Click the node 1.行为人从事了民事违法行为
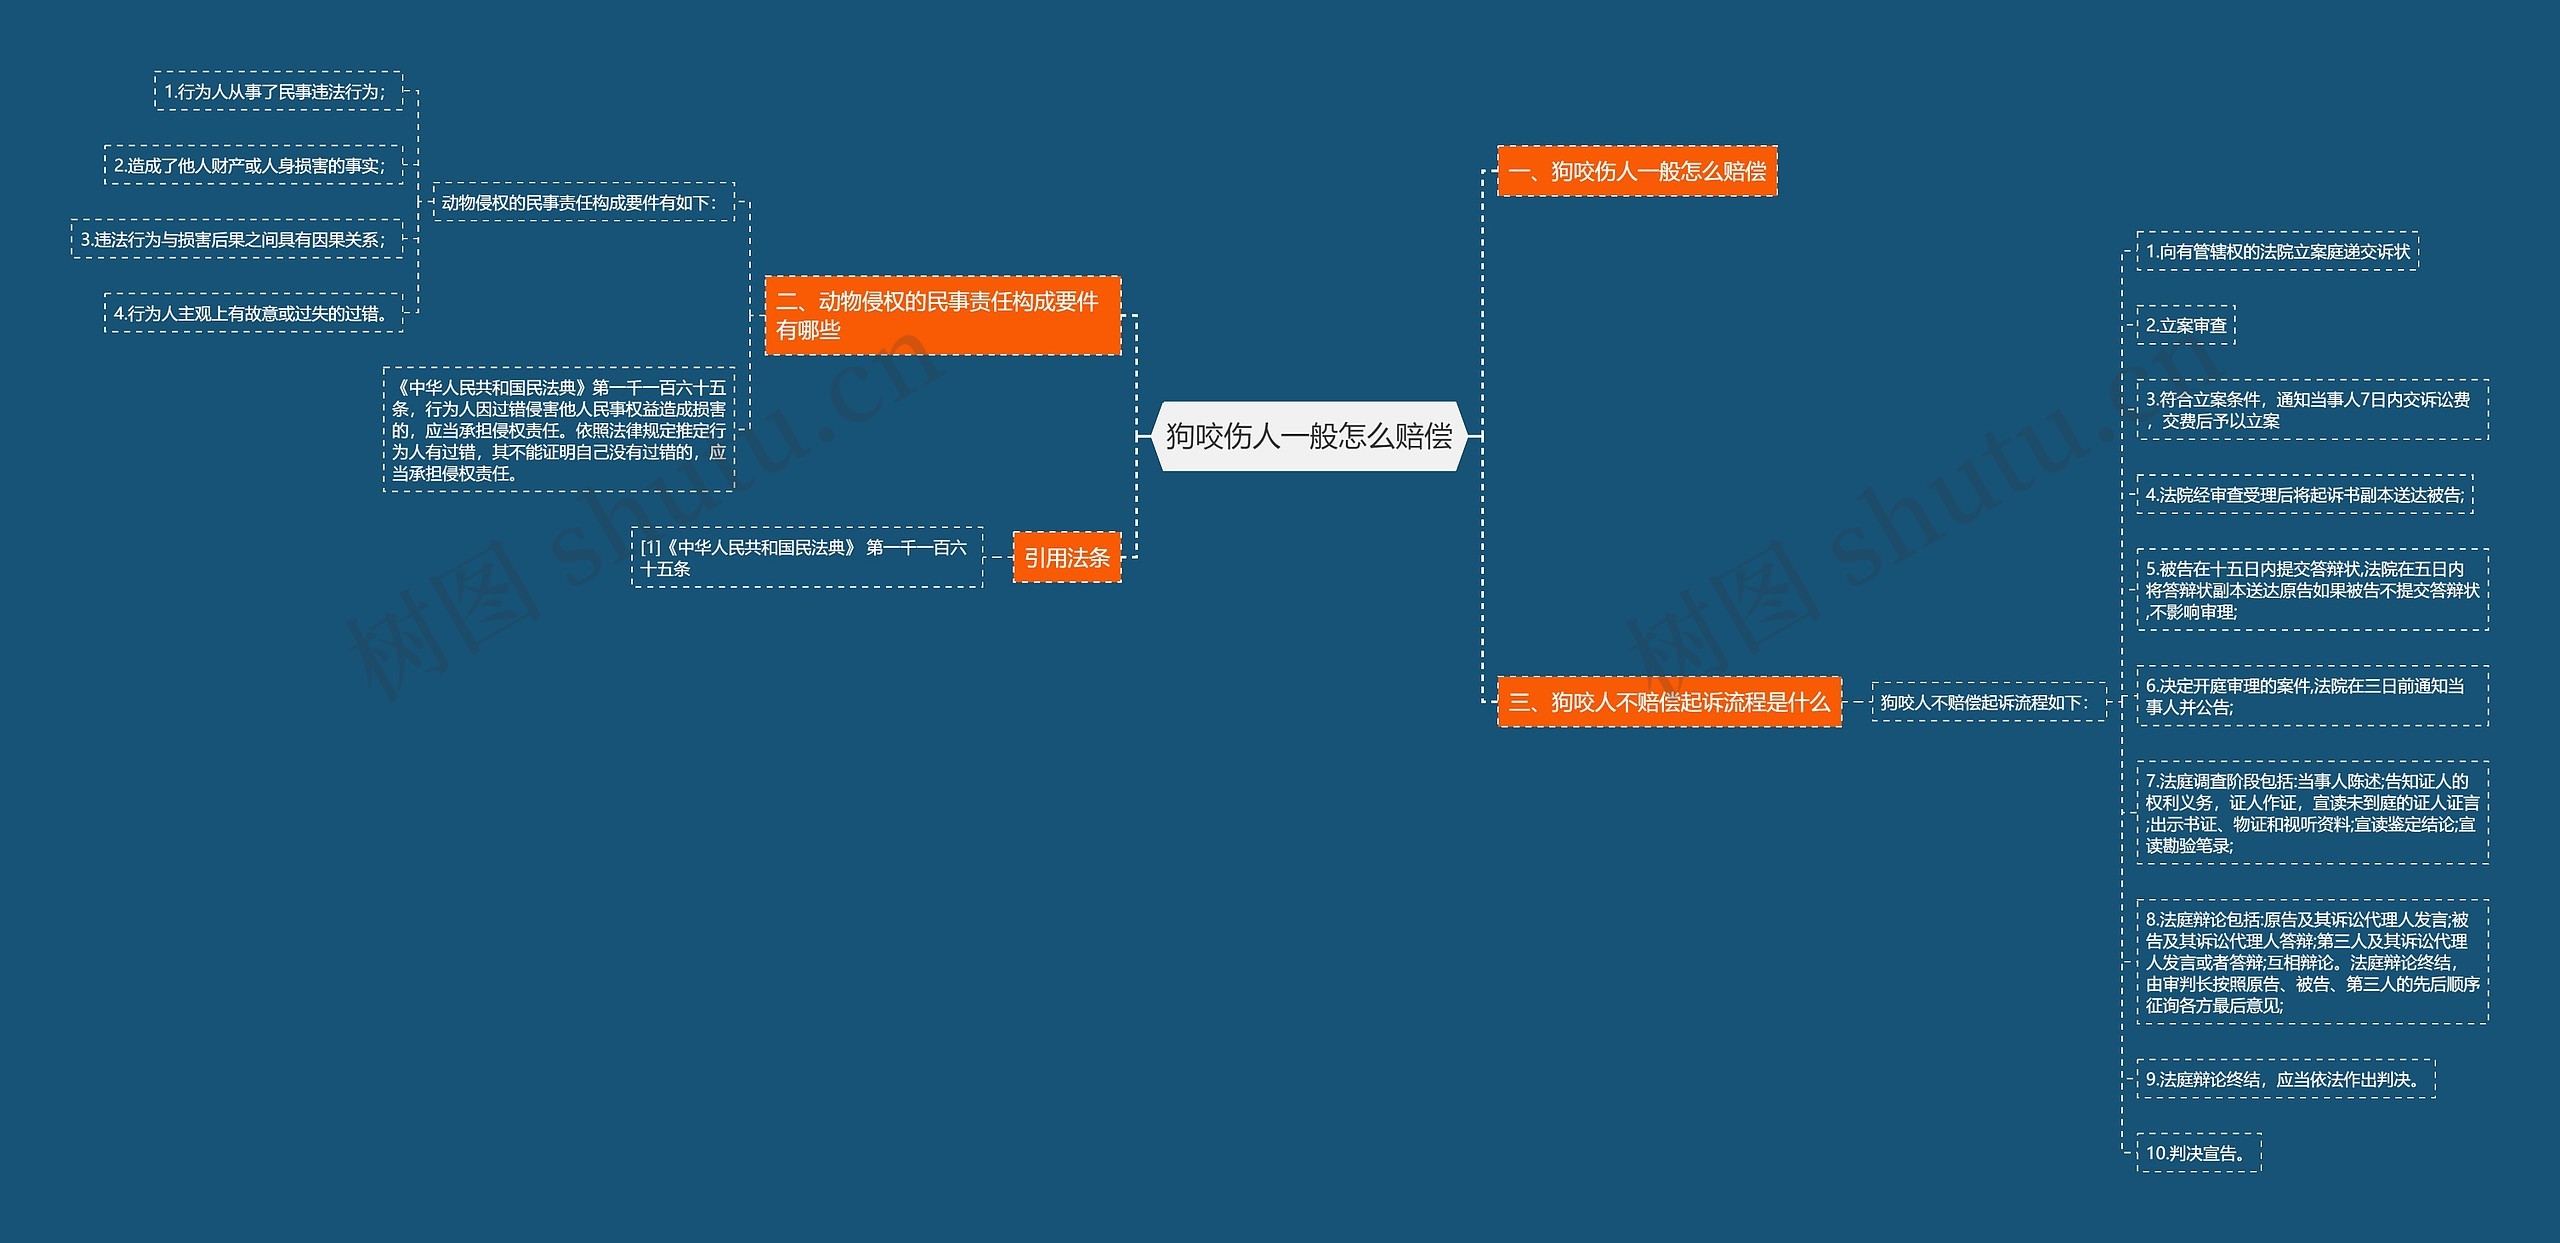Image resolution: width=2560 pixels, height=1243 pixels. [278, 91]
